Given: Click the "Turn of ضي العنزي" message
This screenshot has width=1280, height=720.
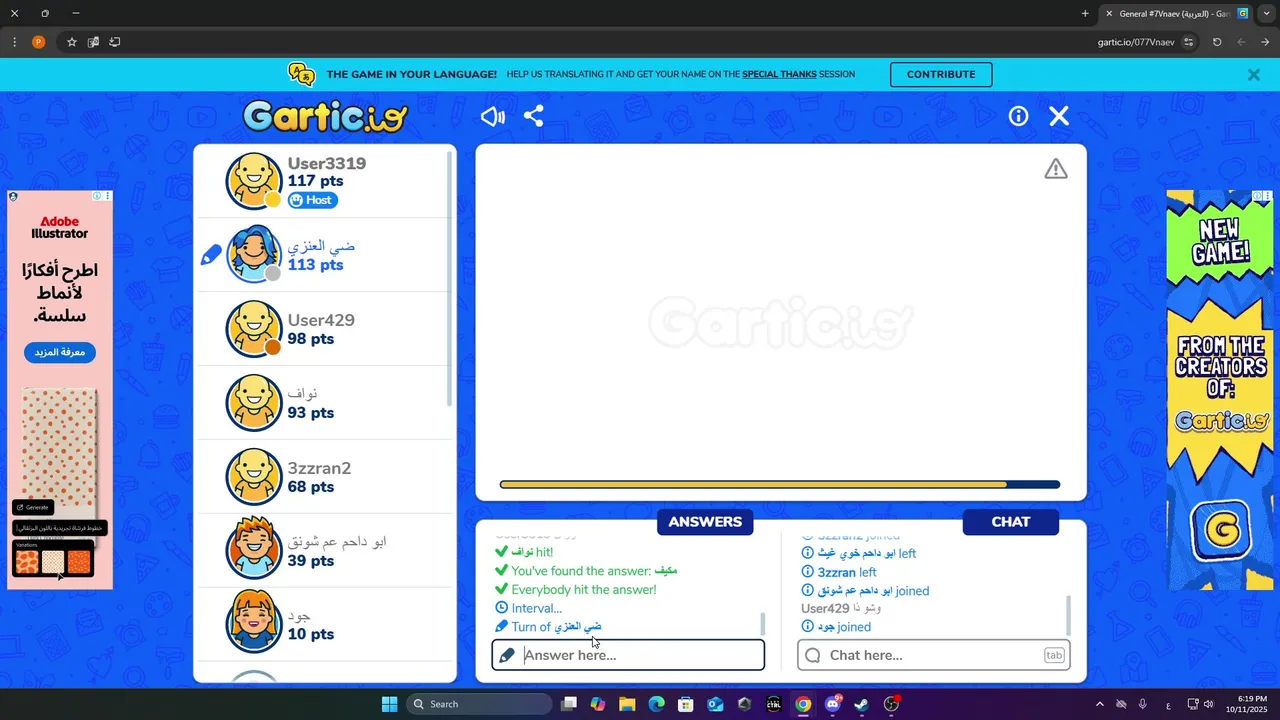Looking at the screenshot, I should click(549, 627).
